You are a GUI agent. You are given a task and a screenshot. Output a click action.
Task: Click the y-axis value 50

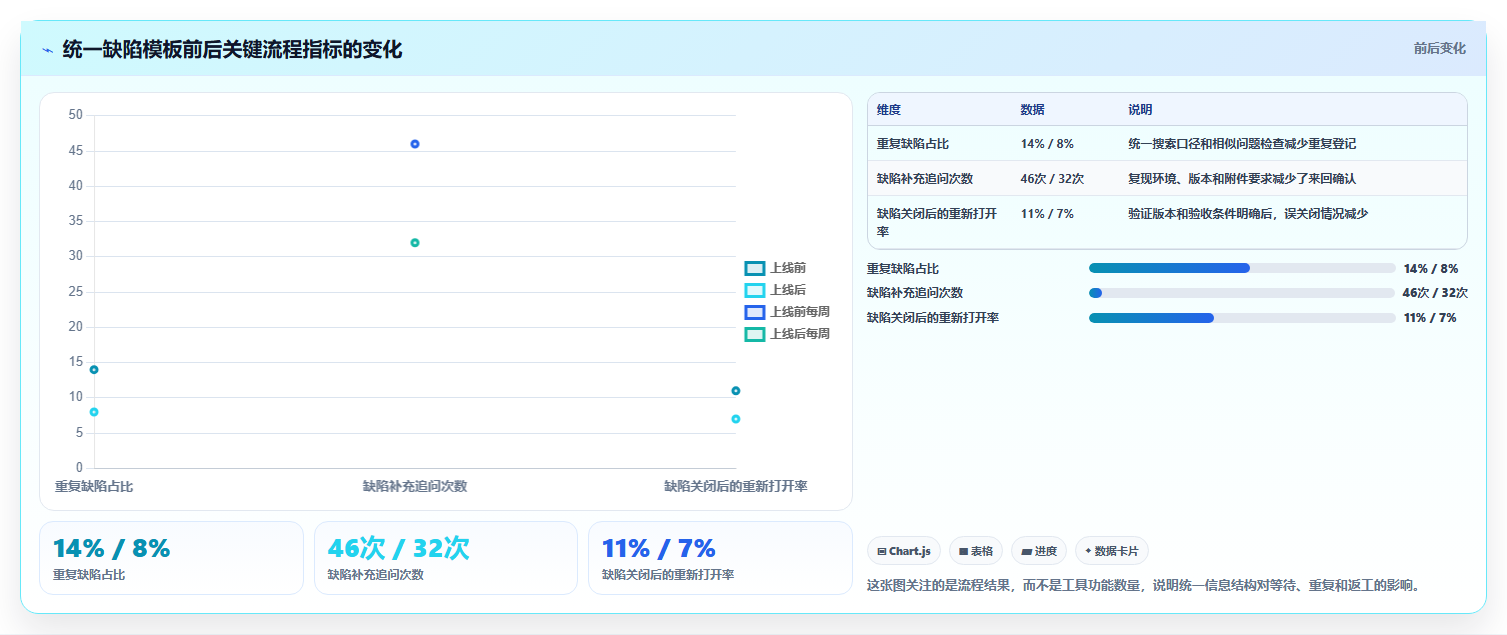(x=76, y=115)
